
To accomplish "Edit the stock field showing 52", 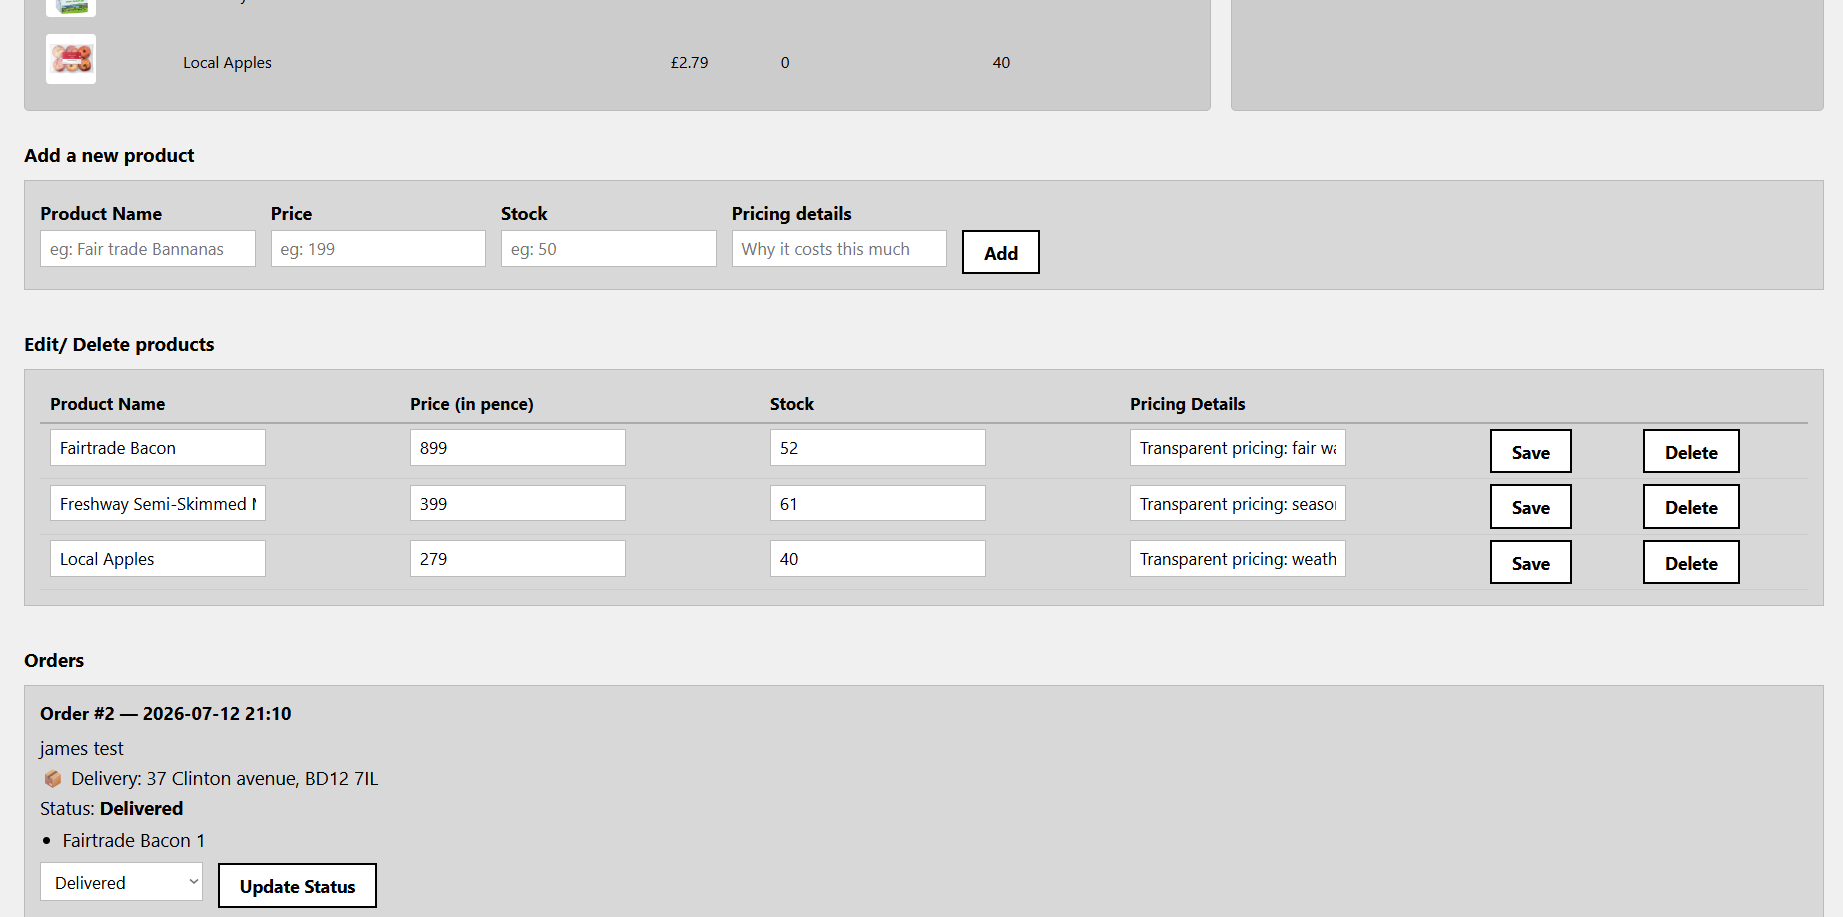I will [878, 448].
